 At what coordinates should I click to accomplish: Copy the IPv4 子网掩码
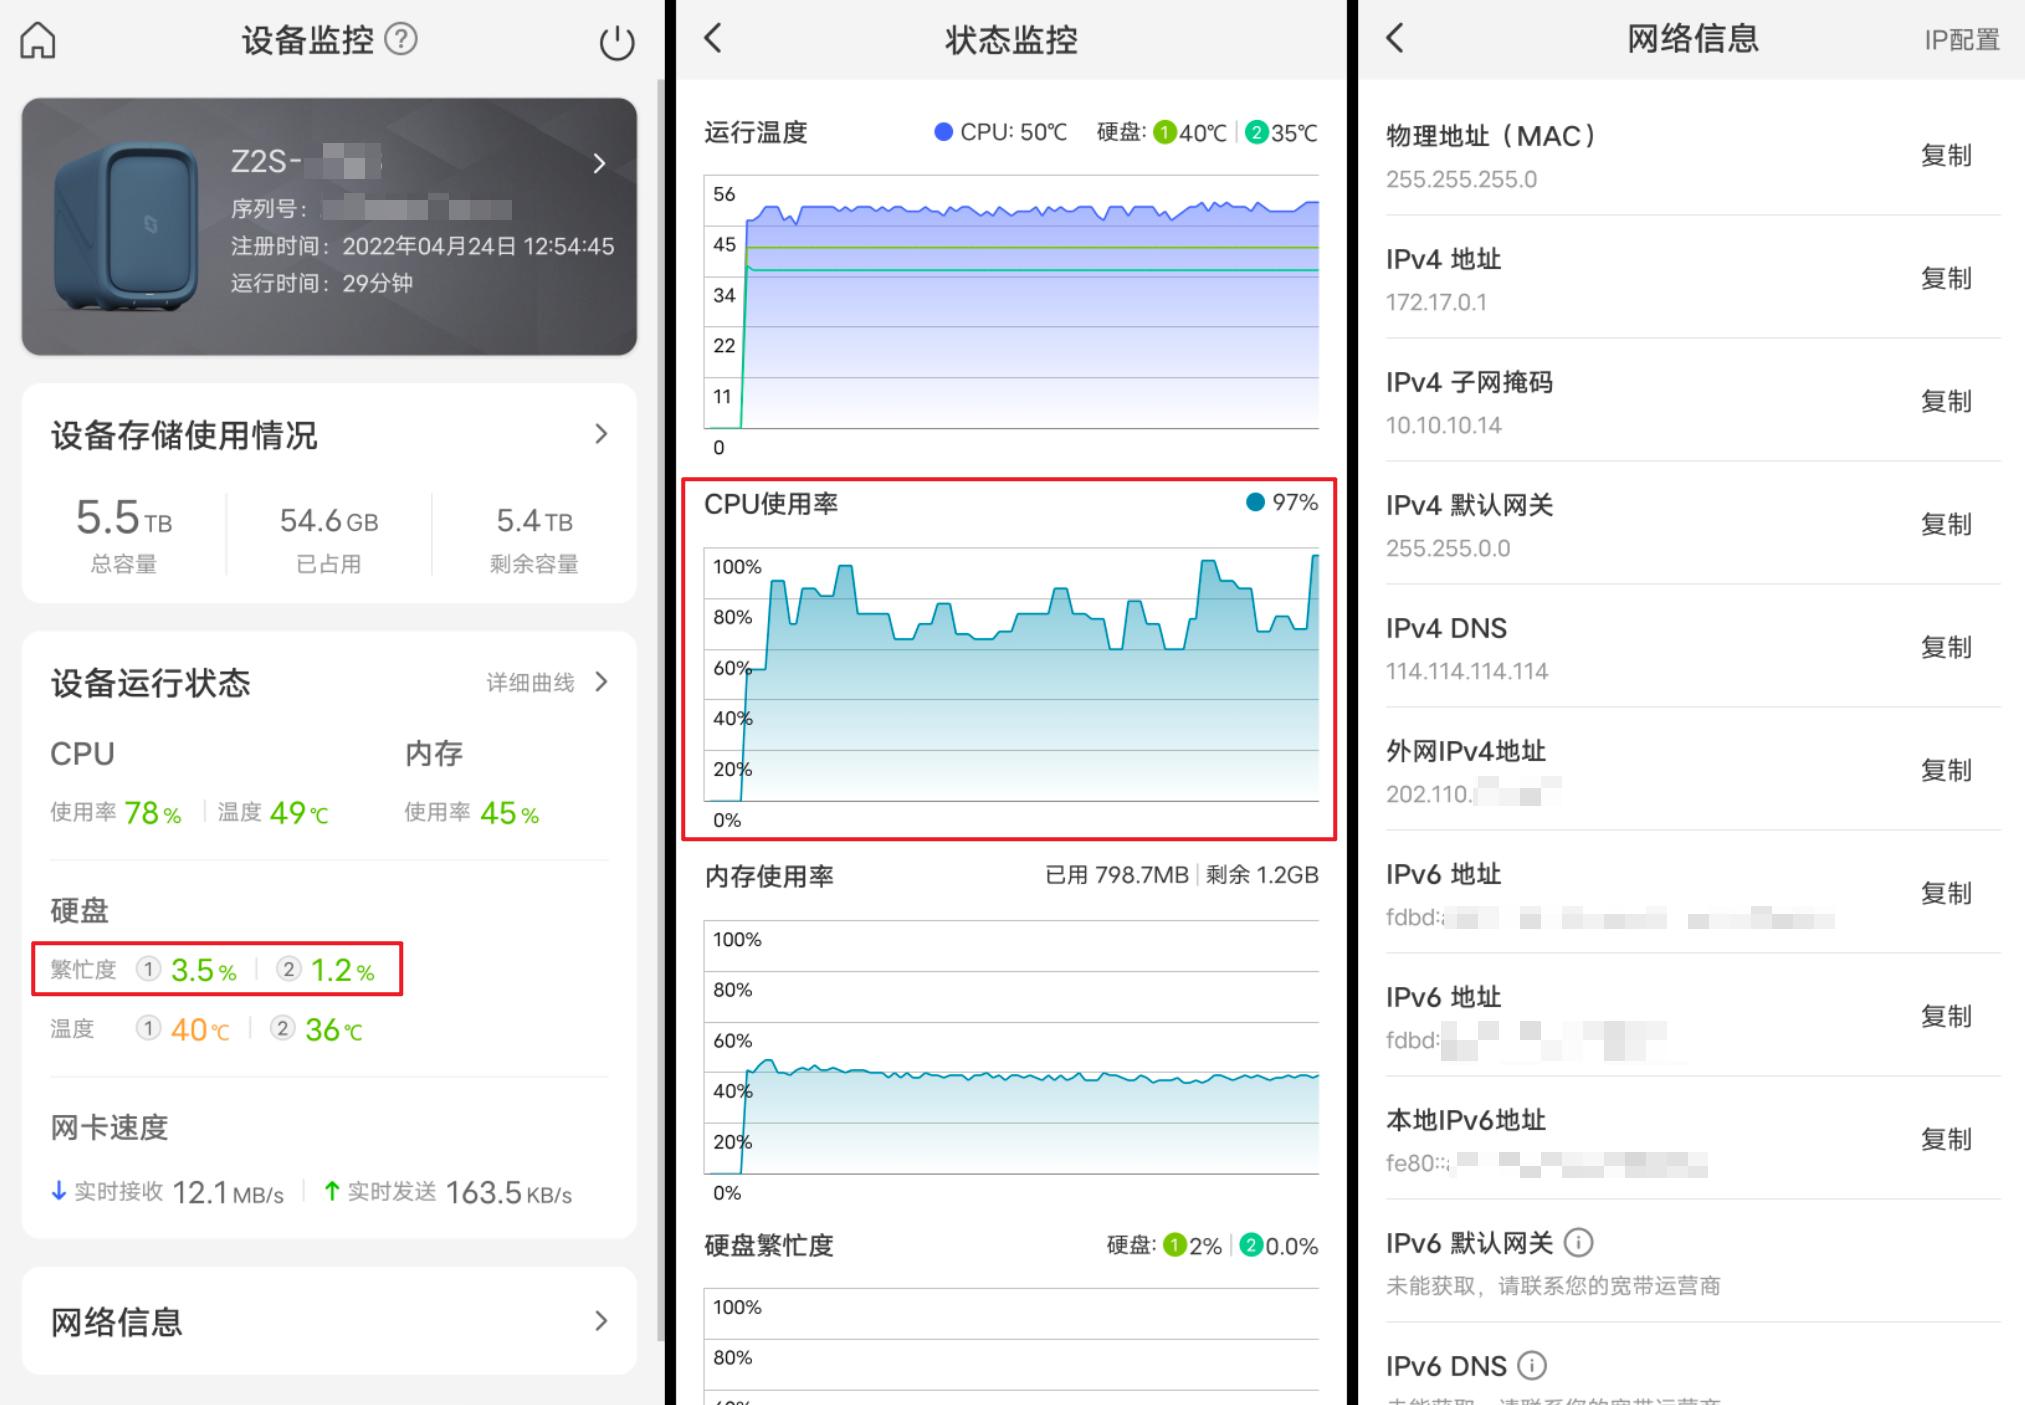tap(1946, 402)
